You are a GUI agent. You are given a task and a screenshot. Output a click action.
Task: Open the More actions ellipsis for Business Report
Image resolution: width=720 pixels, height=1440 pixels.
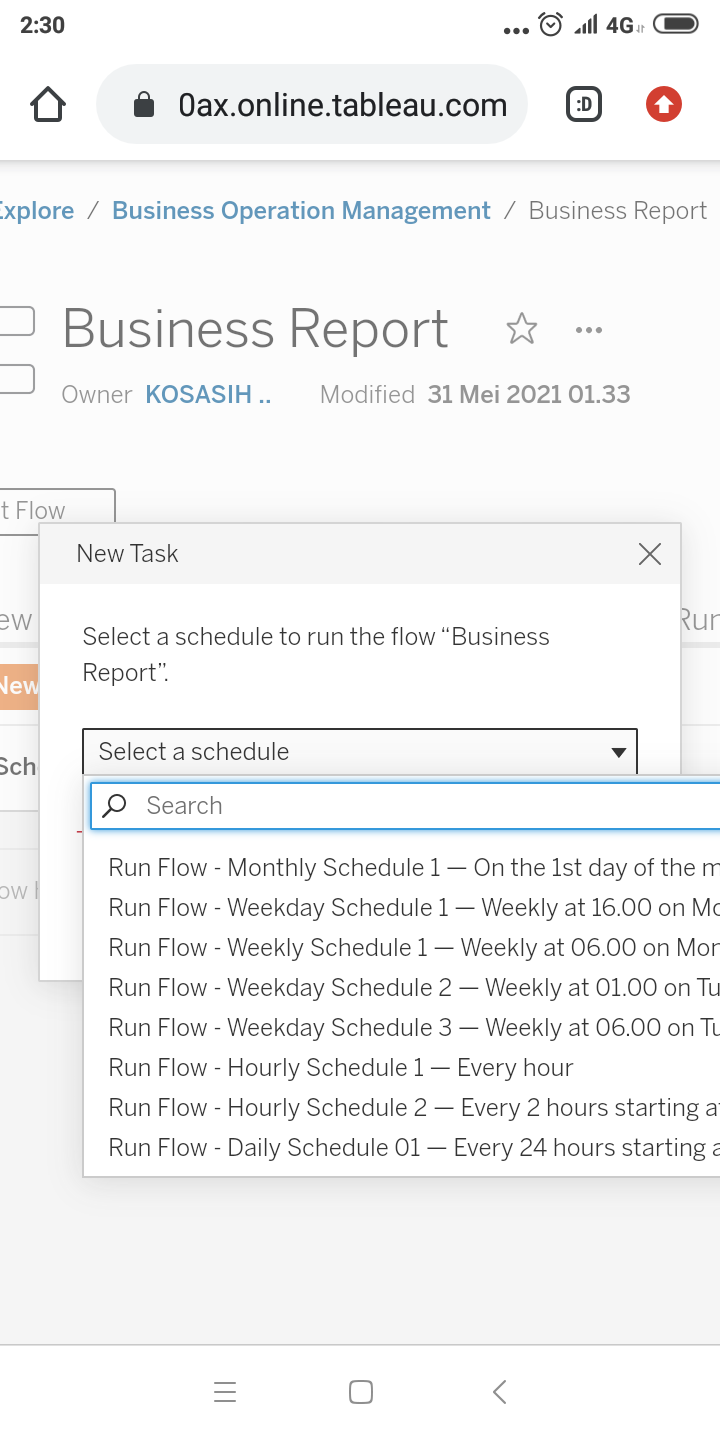[588, 330]
